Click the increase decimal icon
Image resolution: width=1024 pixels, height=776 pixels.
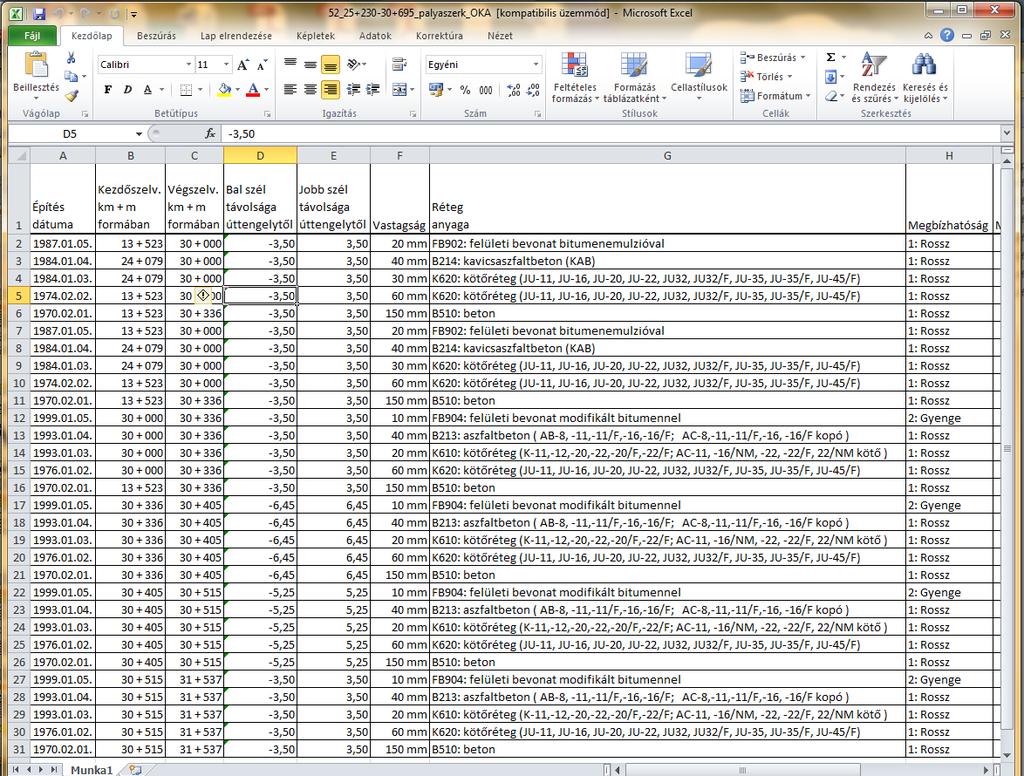click(513, 89)
